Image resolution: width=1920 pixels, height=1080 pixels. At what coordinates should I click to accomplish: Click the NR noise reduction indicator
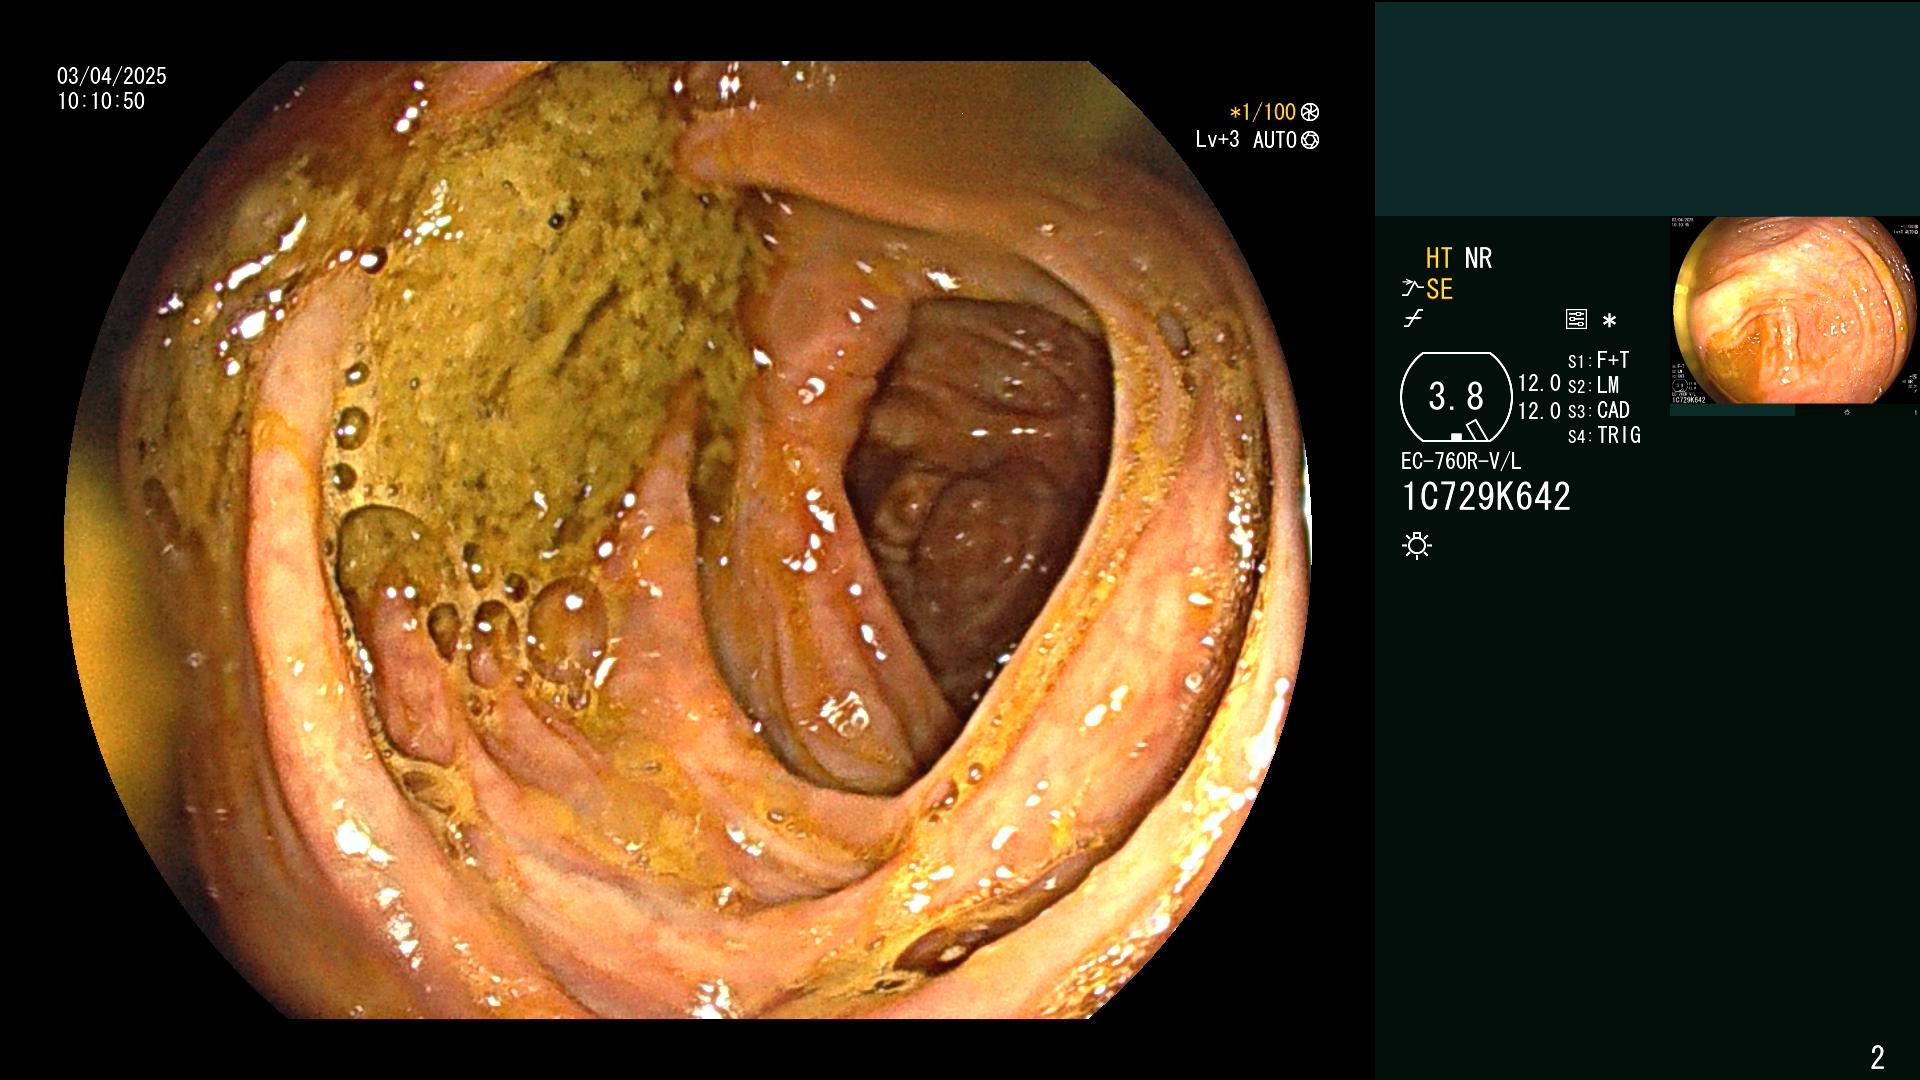pyautogui.click(x=1478, y=258)
